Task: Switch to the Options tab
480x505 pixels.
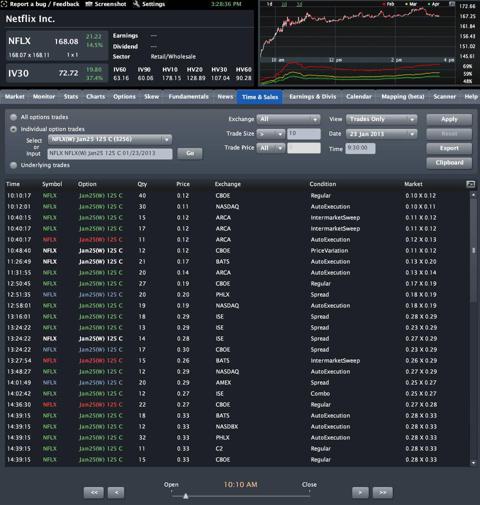Action: (x=124, y=97)
